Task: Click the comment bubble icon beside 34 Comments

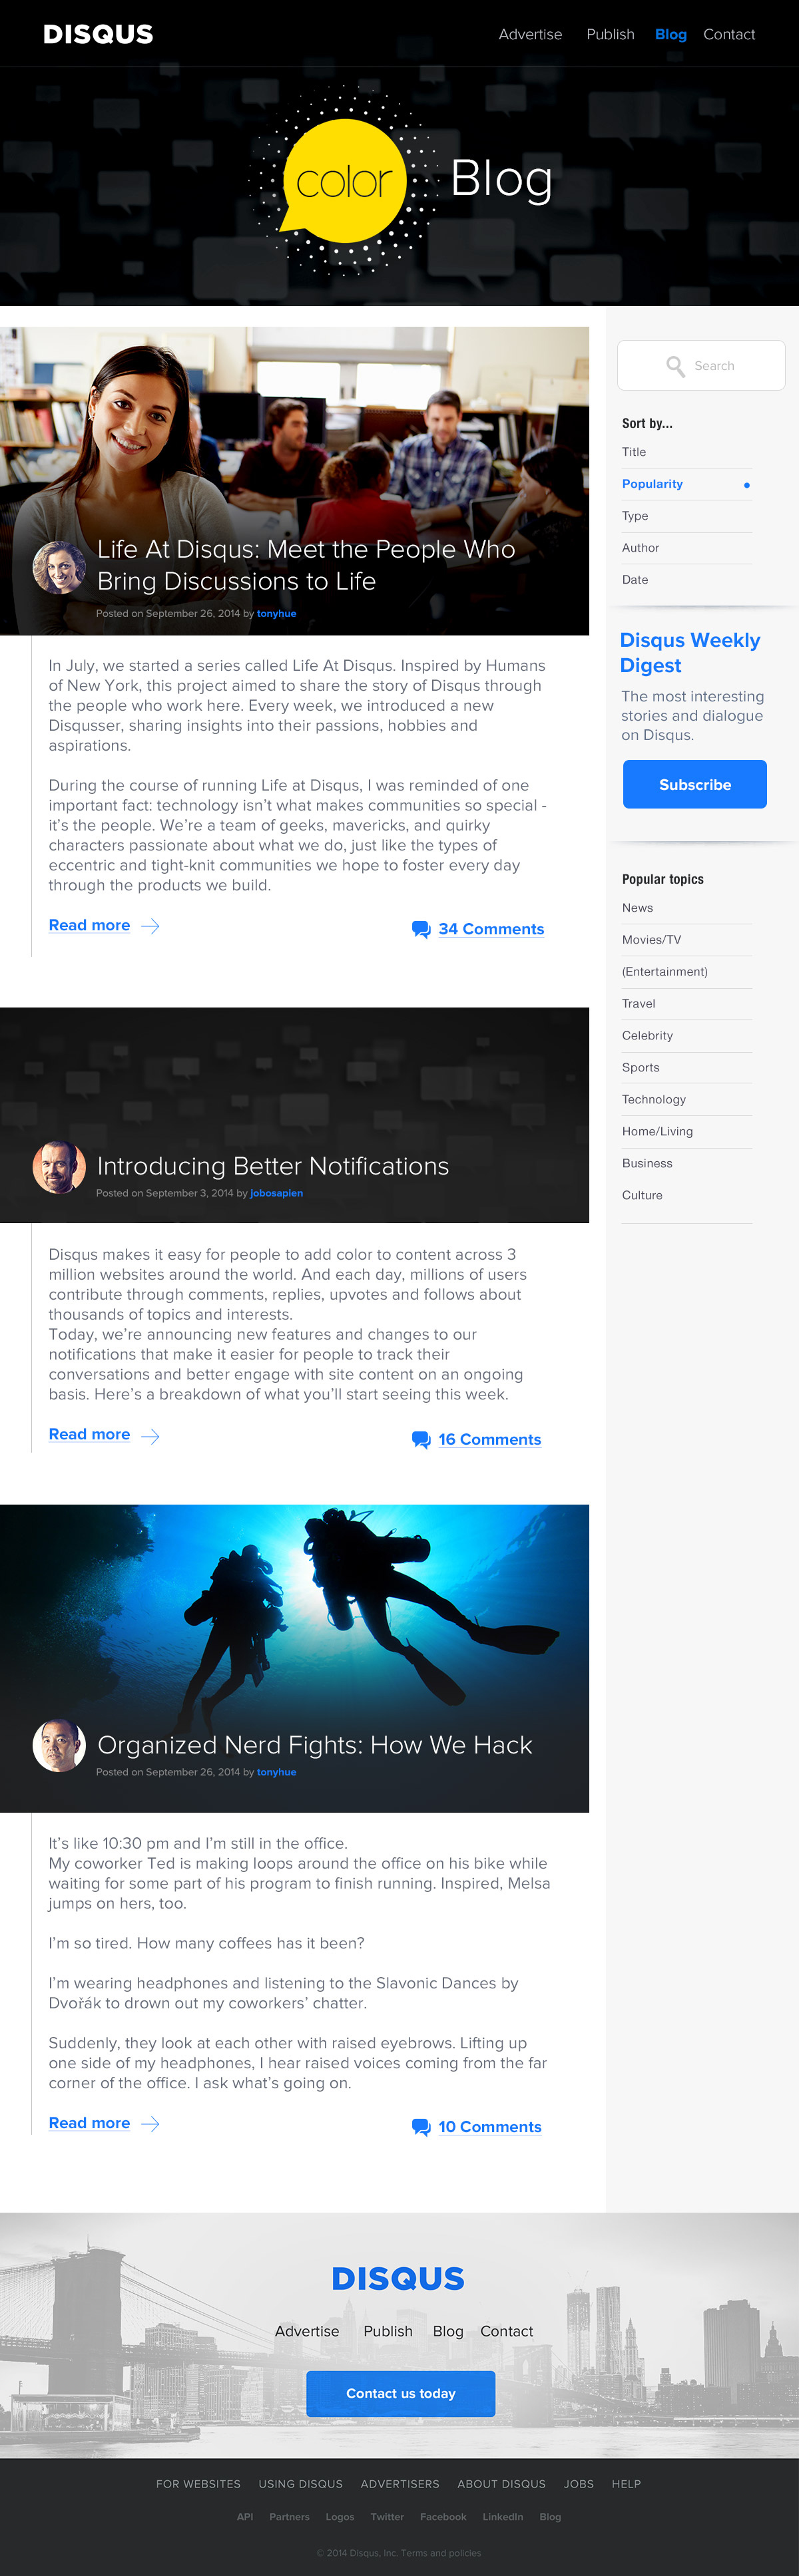Action: 421,929
